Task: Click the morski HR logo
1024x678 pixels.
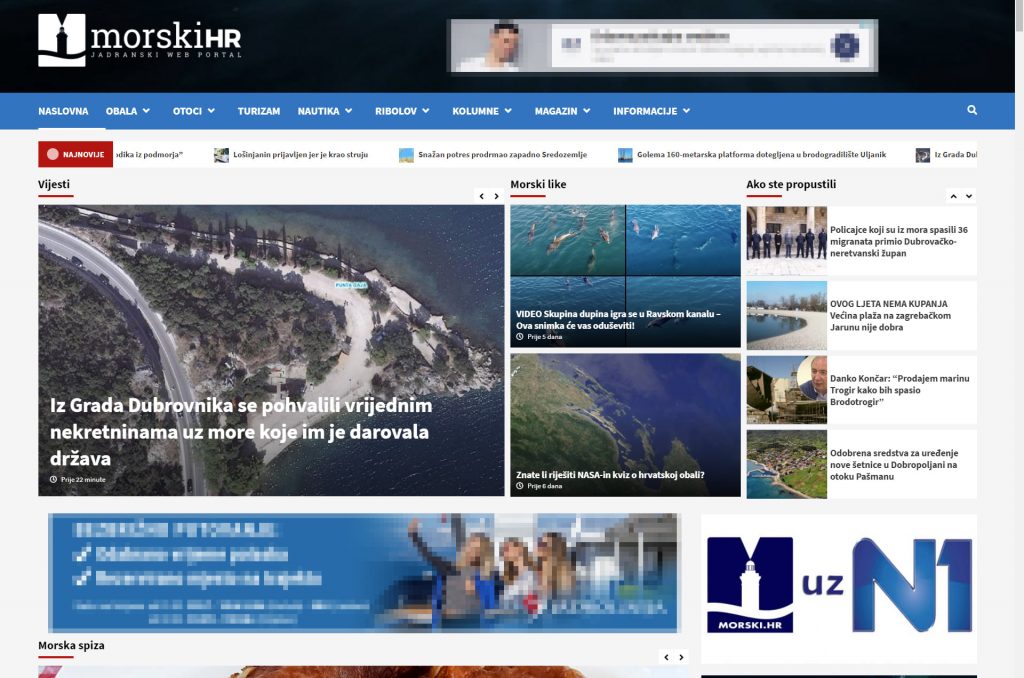Action: 140,40
